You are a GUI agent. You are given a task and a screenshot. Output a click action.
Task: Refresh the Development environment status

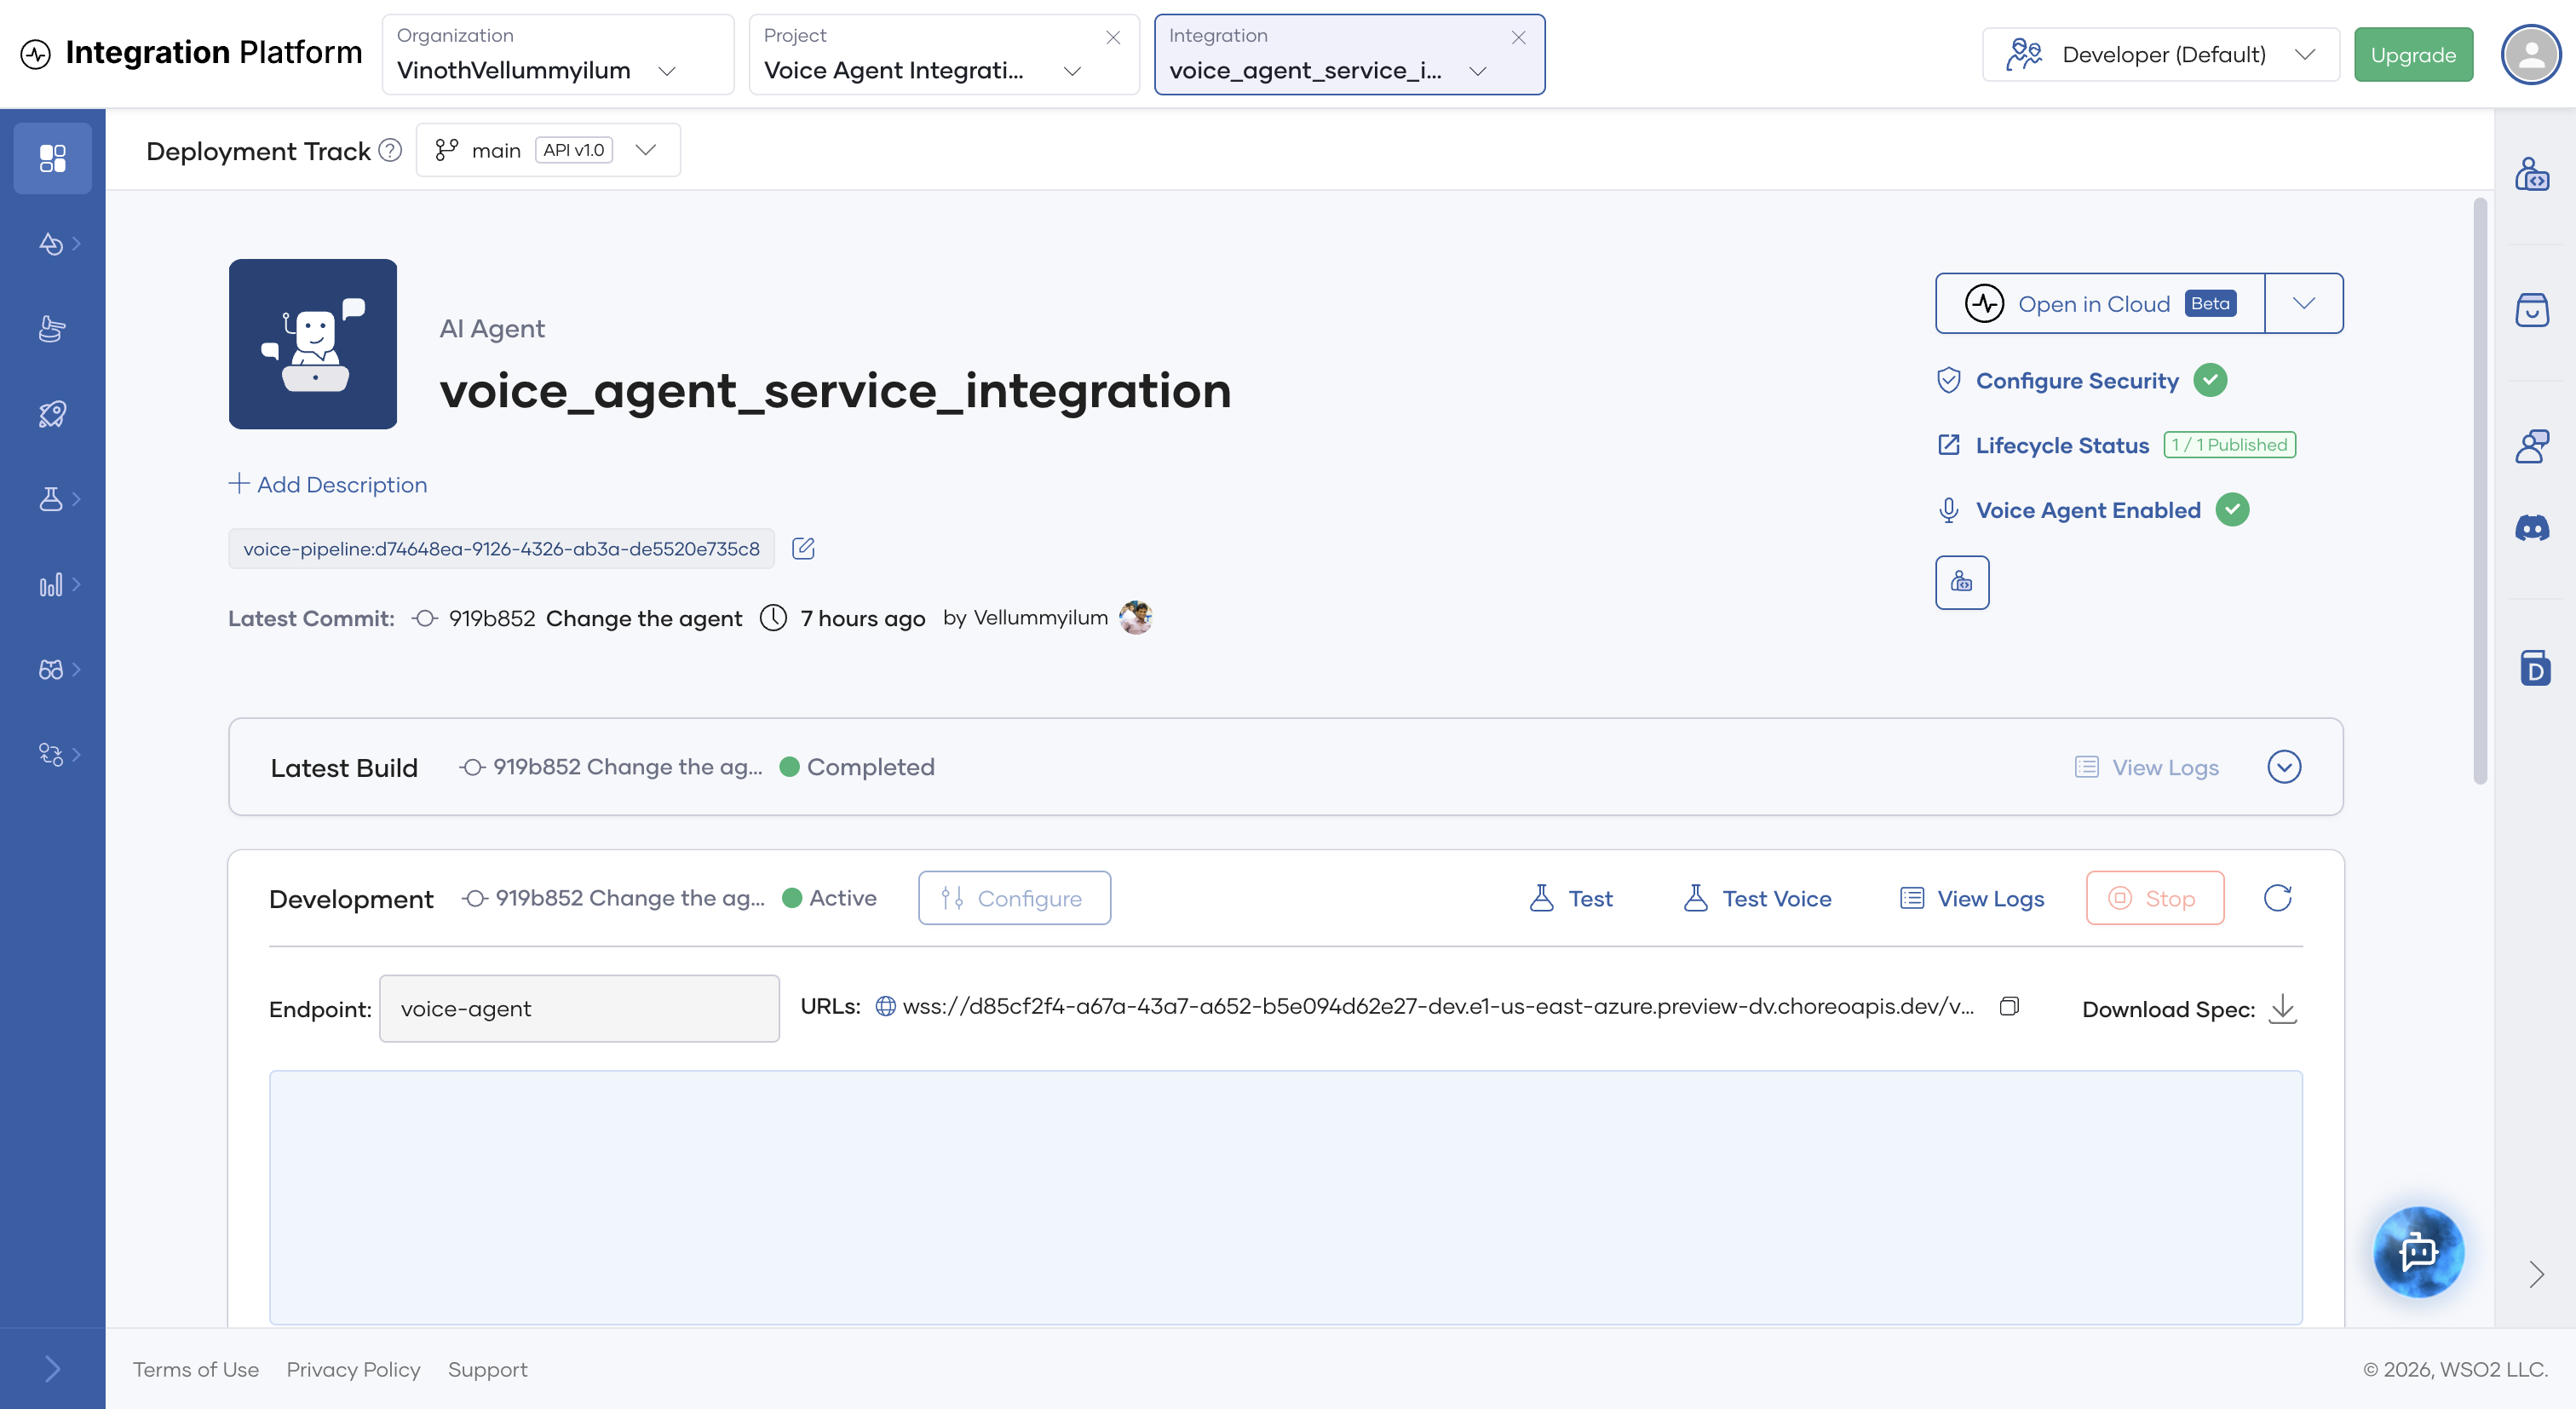pos(2277,898)
